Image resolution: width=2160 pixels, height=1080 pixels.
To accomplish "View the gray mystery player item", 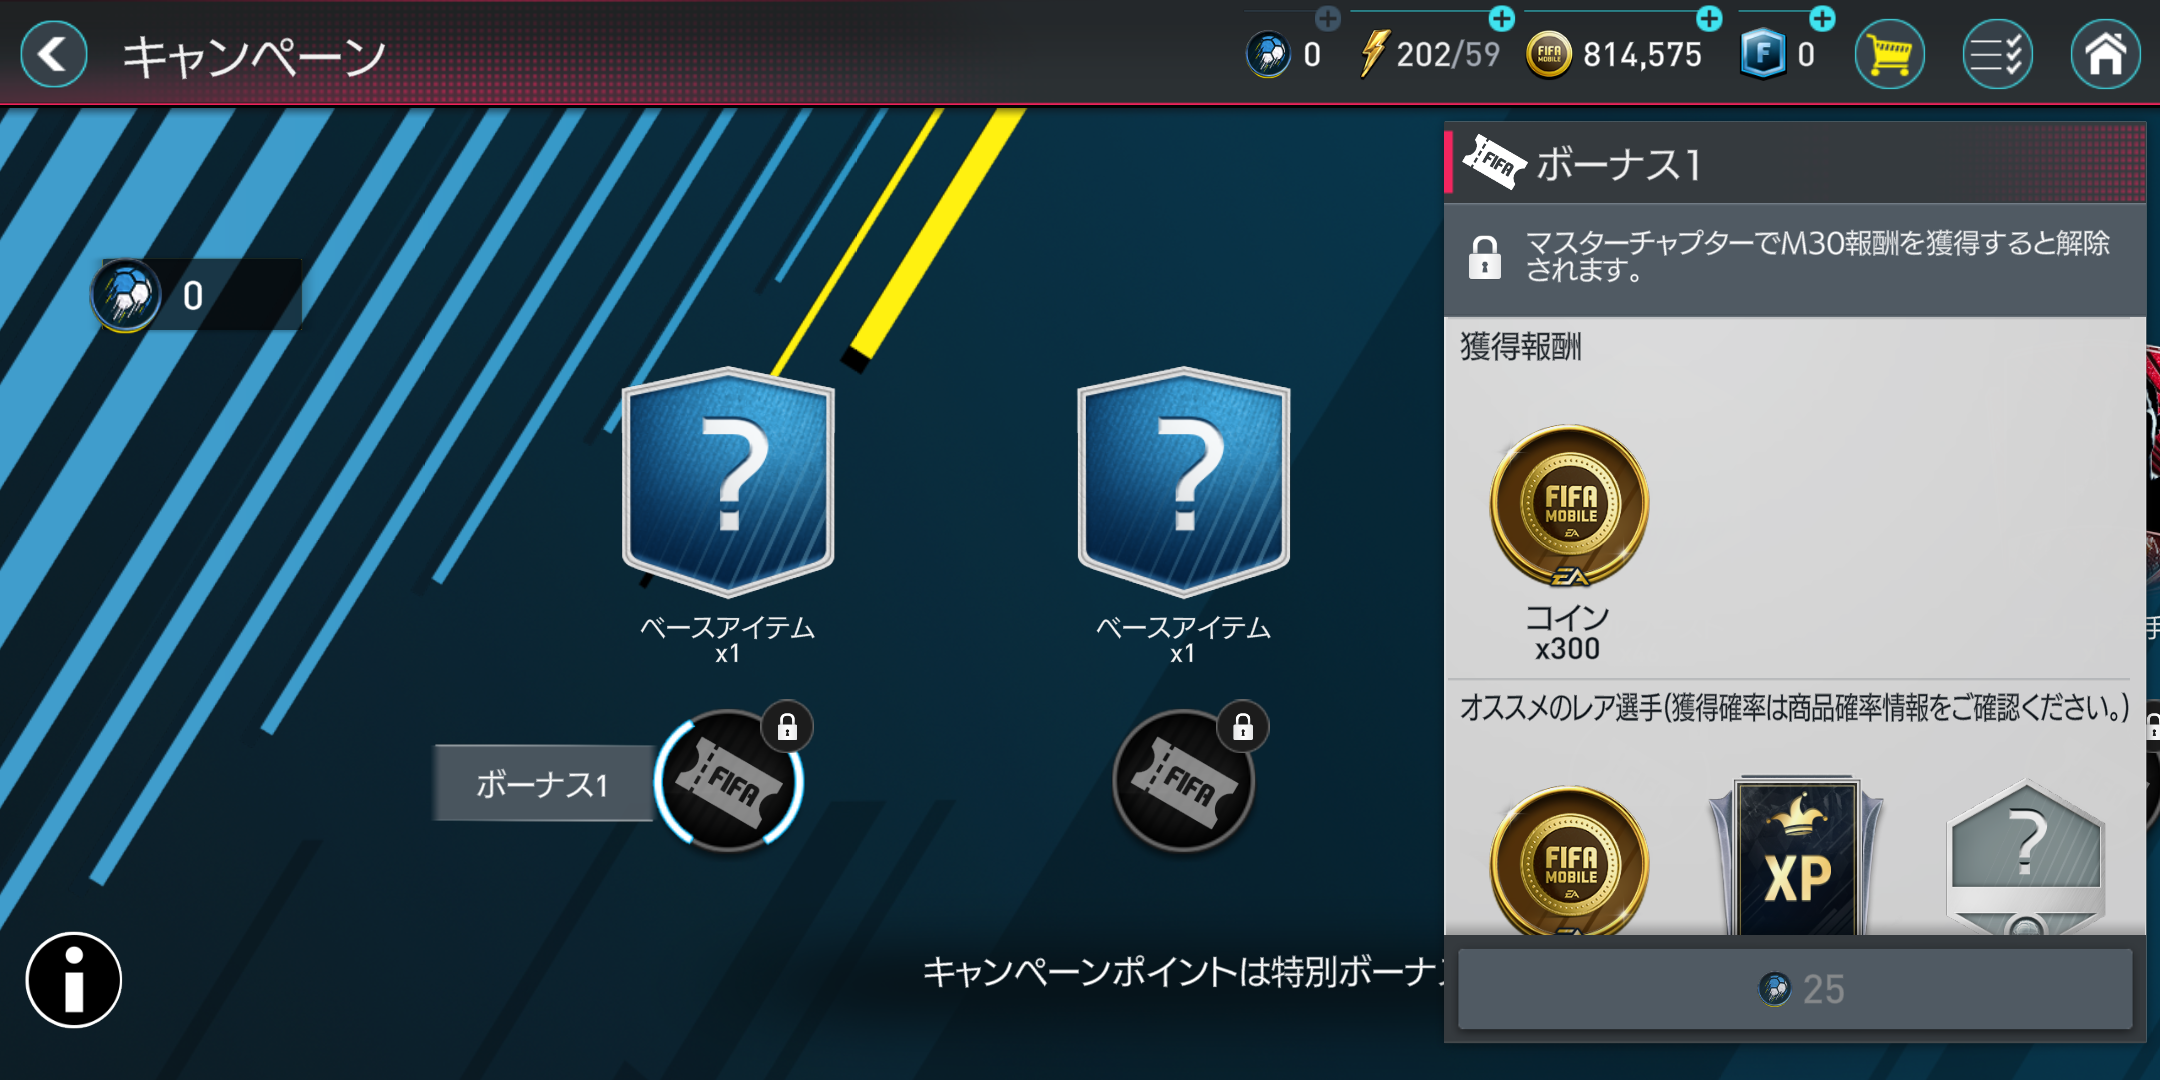I will (2026, 857).
